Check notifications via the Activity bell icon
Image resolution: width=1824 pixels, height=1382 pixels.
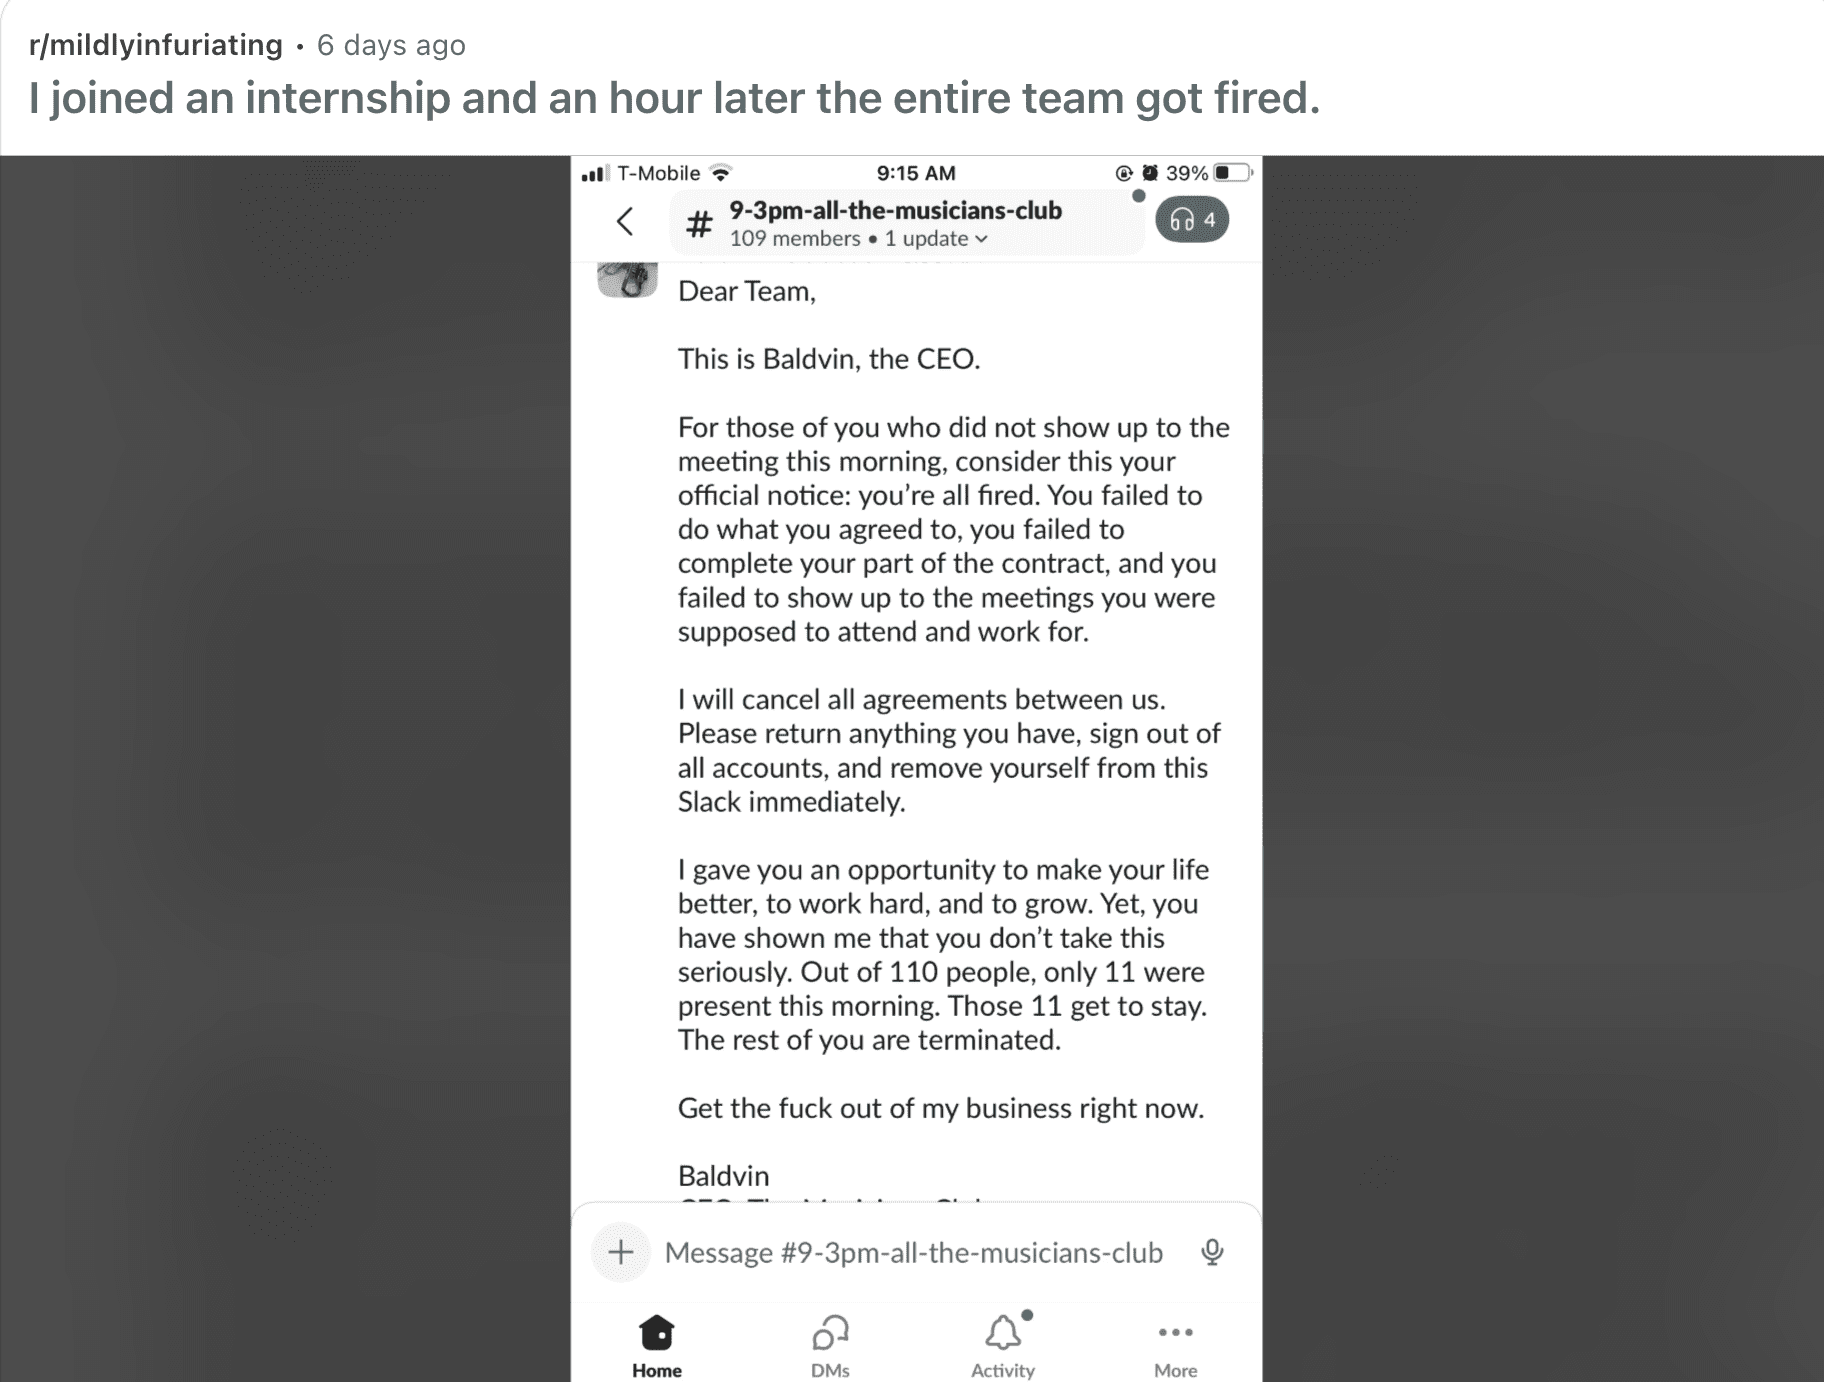pos(1004,1331)
